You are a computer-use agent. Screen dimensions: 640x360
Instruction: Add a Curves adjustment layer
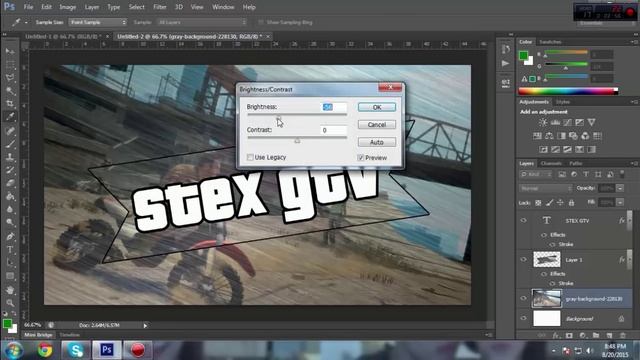tap(567, 122)
